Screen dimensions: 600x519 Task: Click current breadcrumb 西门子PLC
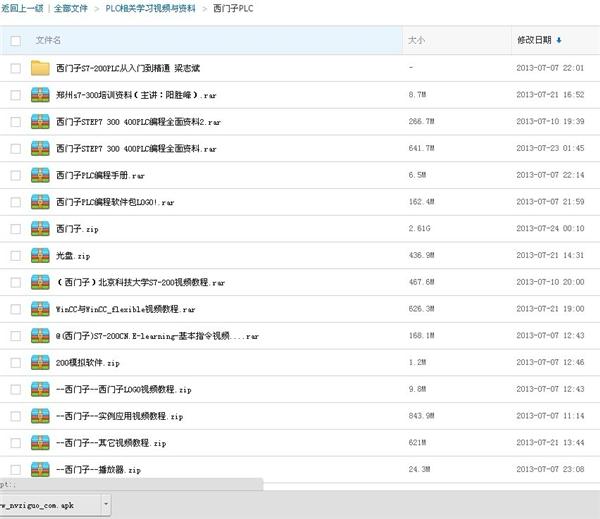tap(233, 8)
